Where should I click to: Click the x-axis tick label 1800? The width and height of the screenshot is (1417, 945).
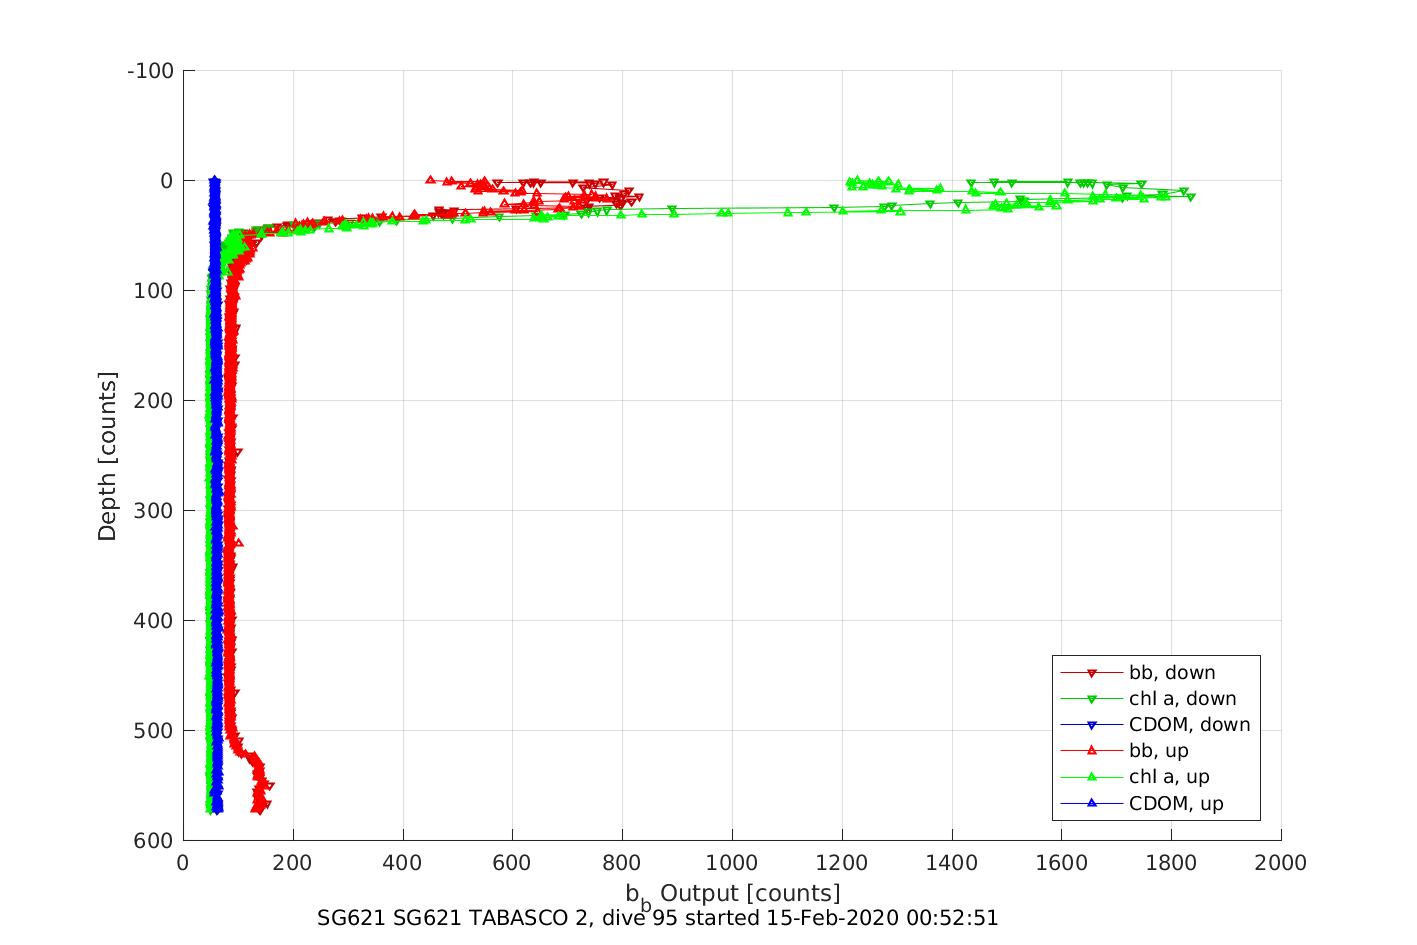(1171, 863)
